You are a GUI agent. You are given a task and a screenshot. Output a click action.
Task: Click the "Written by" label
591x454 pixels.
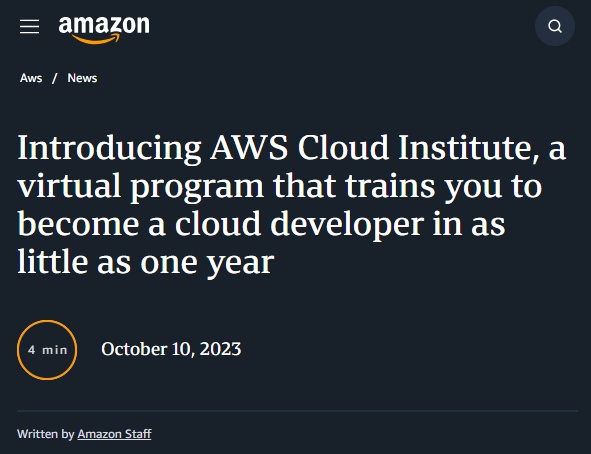[x=46, y=434]
